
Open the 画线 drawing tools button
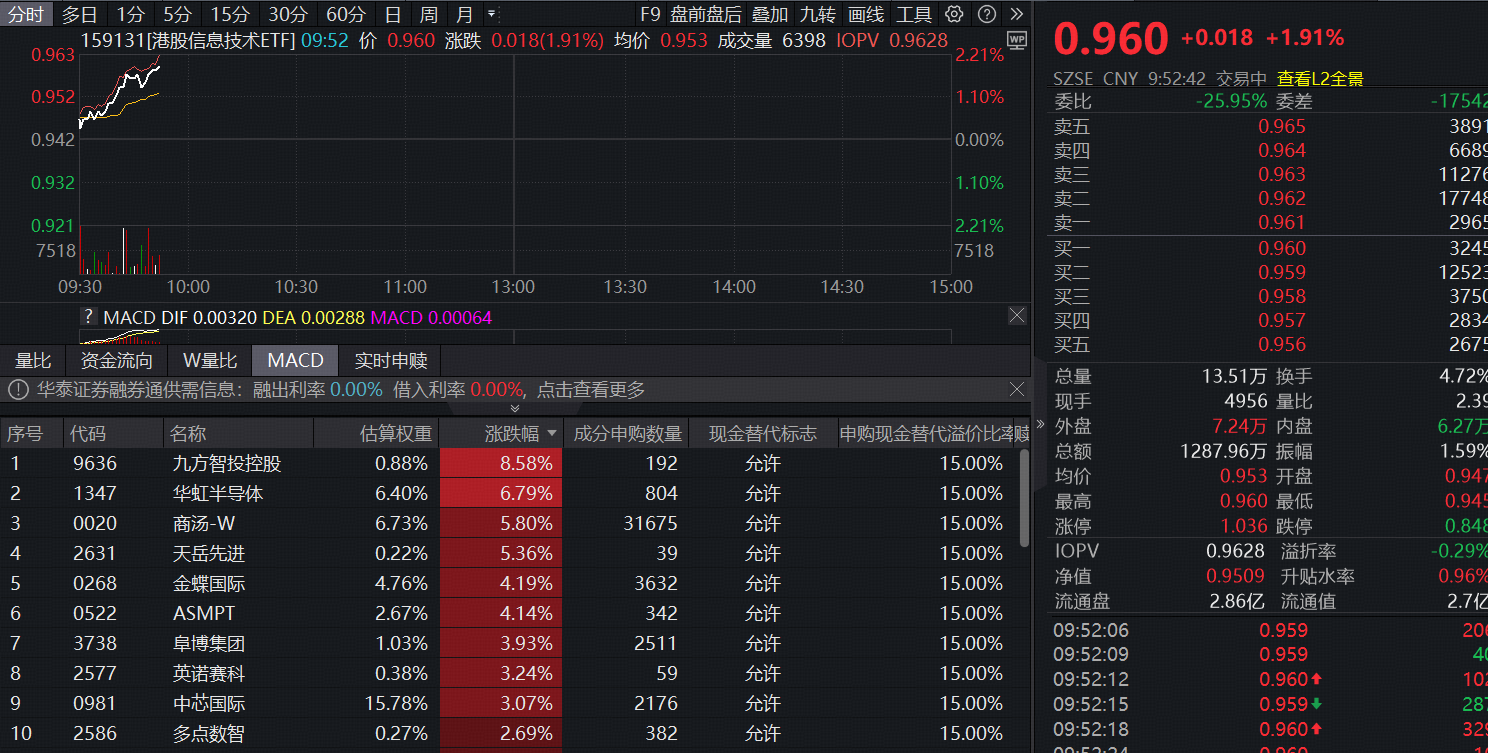[865, 14]
